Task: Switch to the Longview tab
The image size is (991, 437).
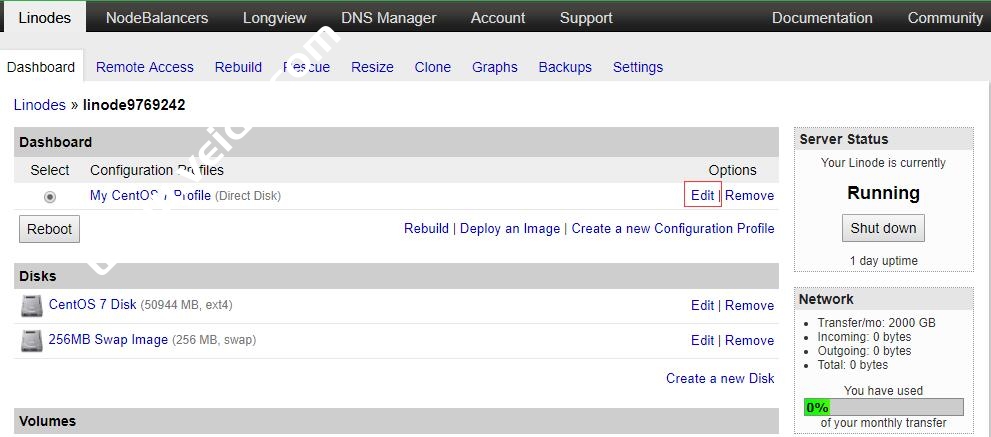Action: (275, 18)
